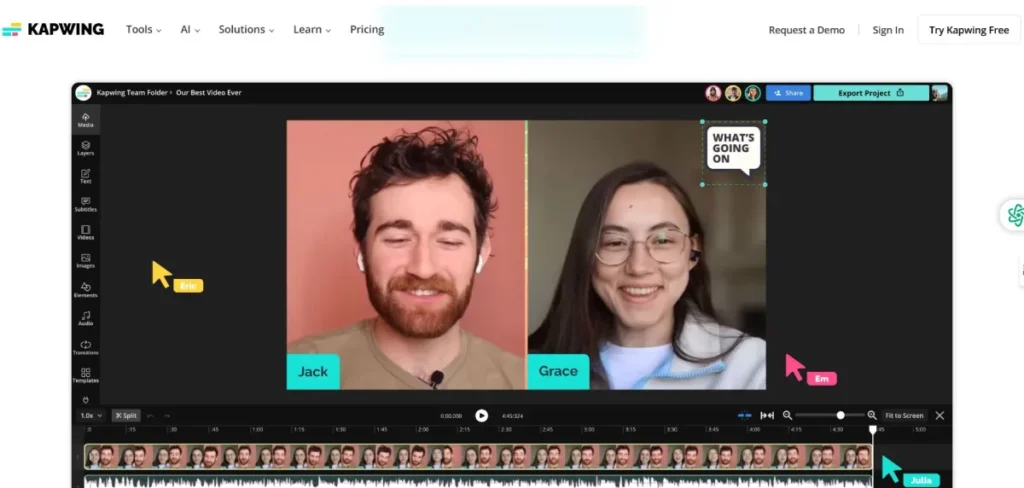Viewport: 1024px width, 488px height.
Task: Open the Layers panel in the sidebar
Action: [x=86, y=148]
